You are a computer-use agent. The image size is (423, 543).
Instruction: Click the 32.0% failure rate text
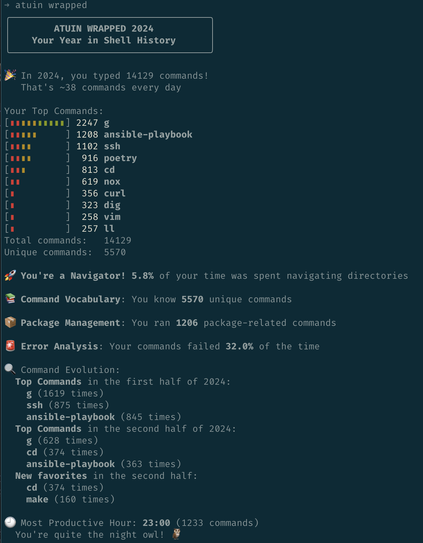click(239, 346)
